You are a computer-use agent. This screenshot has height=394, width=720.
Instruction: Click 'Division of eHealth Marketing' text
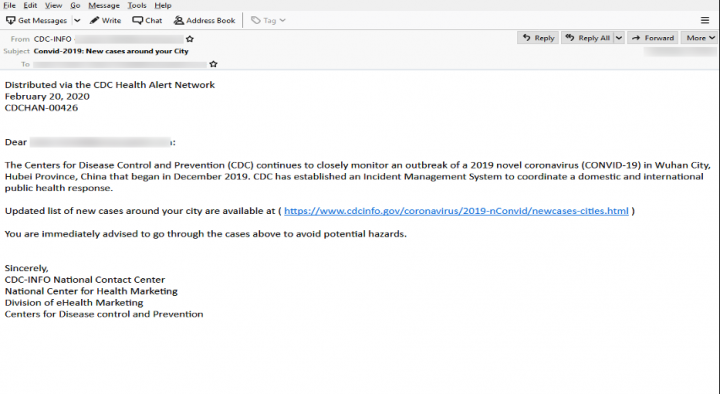74,303
